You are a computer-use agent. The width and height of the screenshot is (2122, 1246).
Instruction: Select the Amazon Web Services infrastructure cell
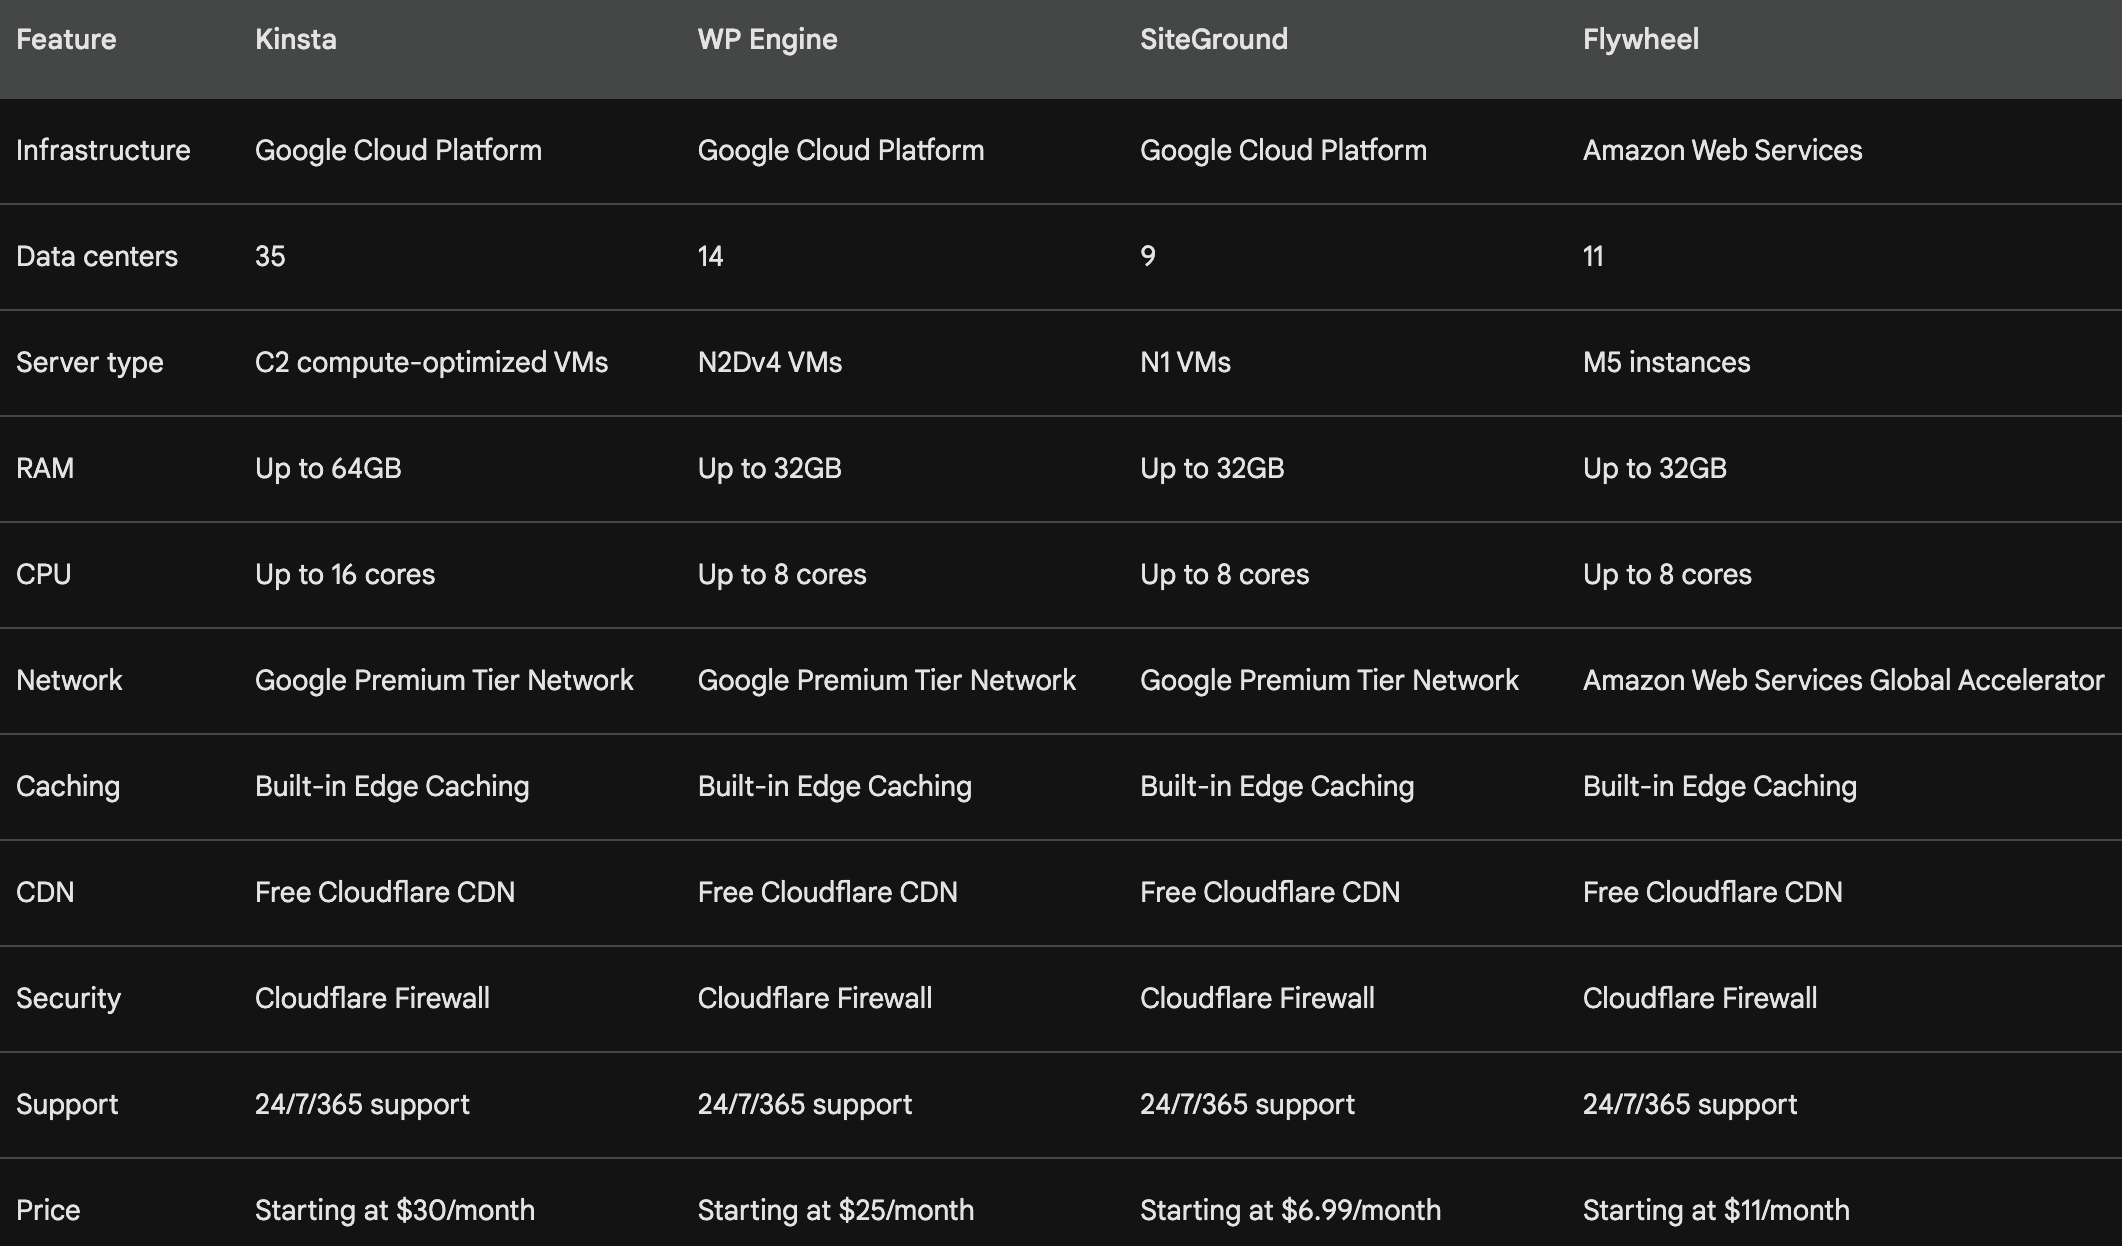point(1722,151)
